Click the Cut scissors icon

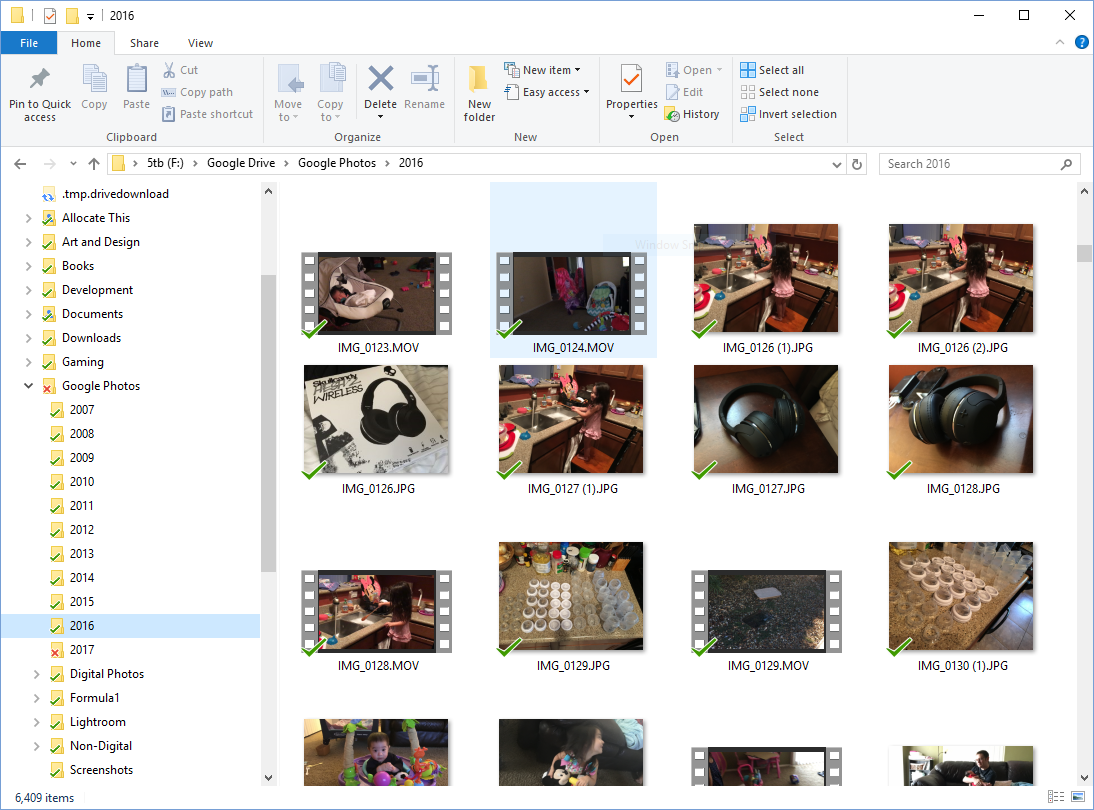click(169, 70)
